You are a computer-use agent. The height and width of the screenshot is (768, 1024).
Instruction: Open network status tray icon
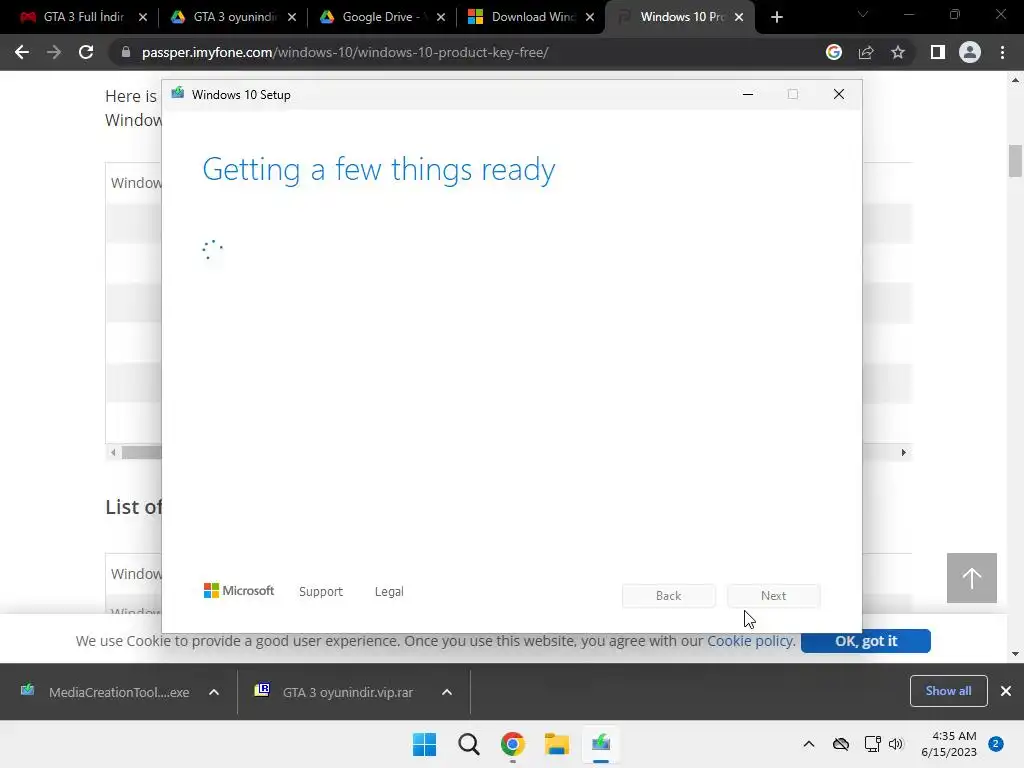(872, 744)
